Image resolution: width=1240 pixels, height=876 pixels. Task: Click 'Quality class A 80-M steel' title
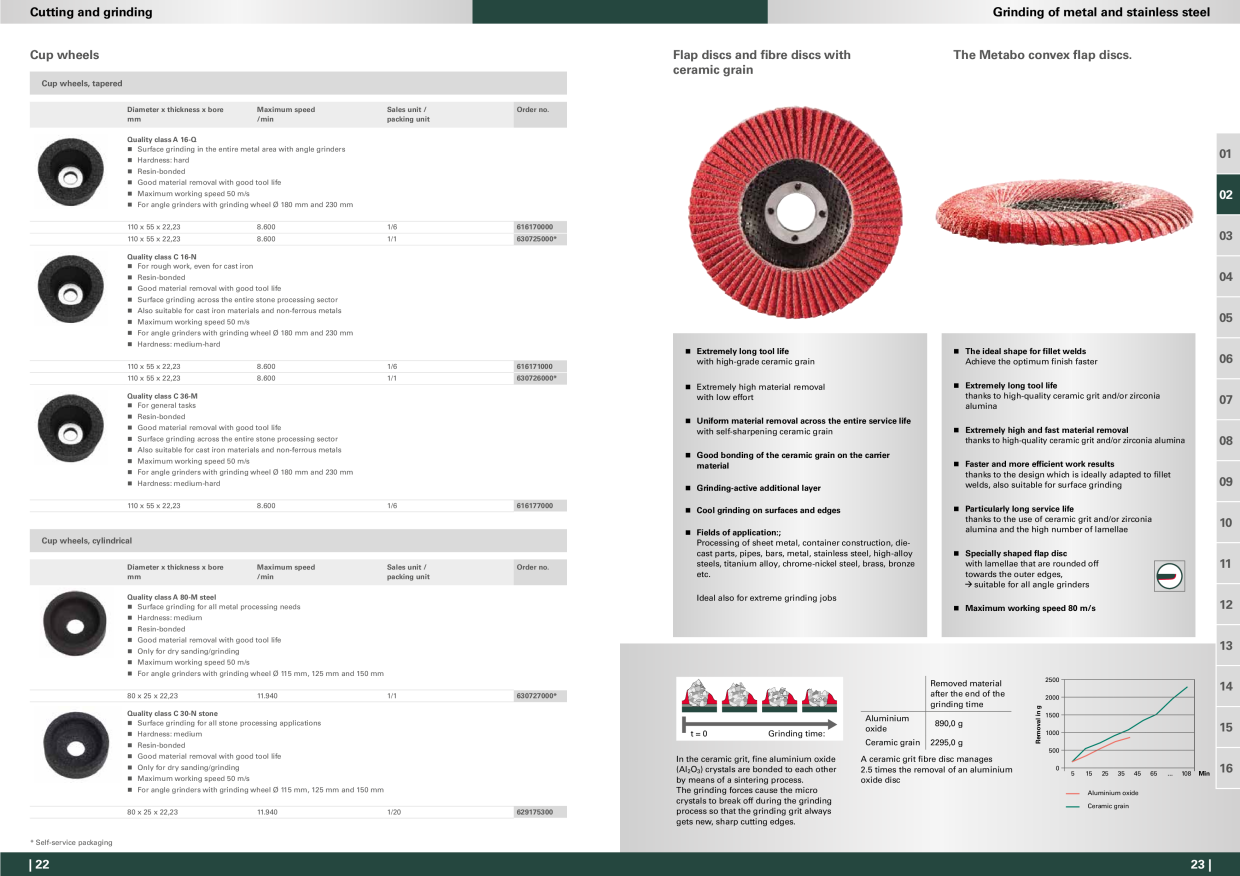[172, 596]
